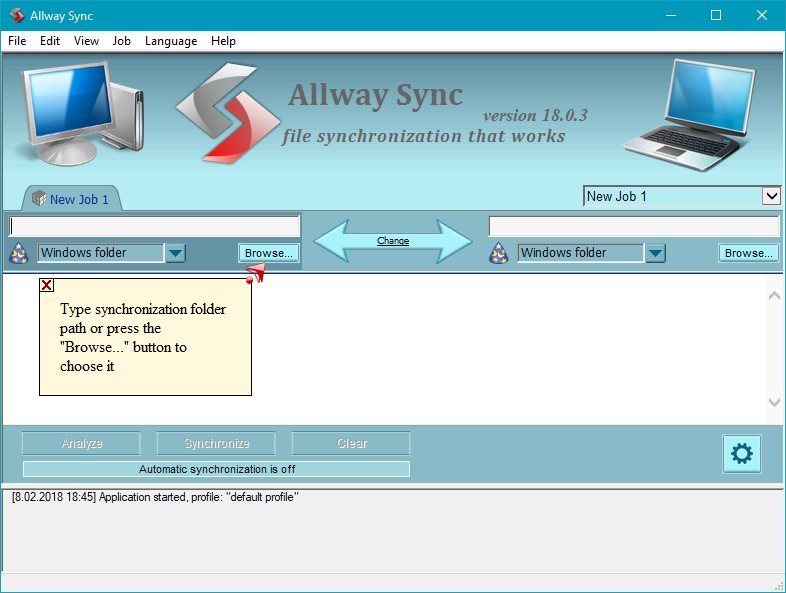Click the tooltip text about synchronization folder
This screenshot has height=593, width=786.
pos(143,337)
